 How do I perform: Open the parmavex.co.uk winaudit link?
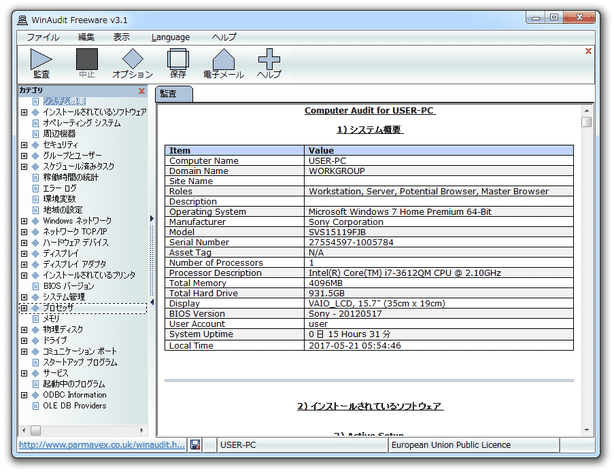click(x=101, y=445)
